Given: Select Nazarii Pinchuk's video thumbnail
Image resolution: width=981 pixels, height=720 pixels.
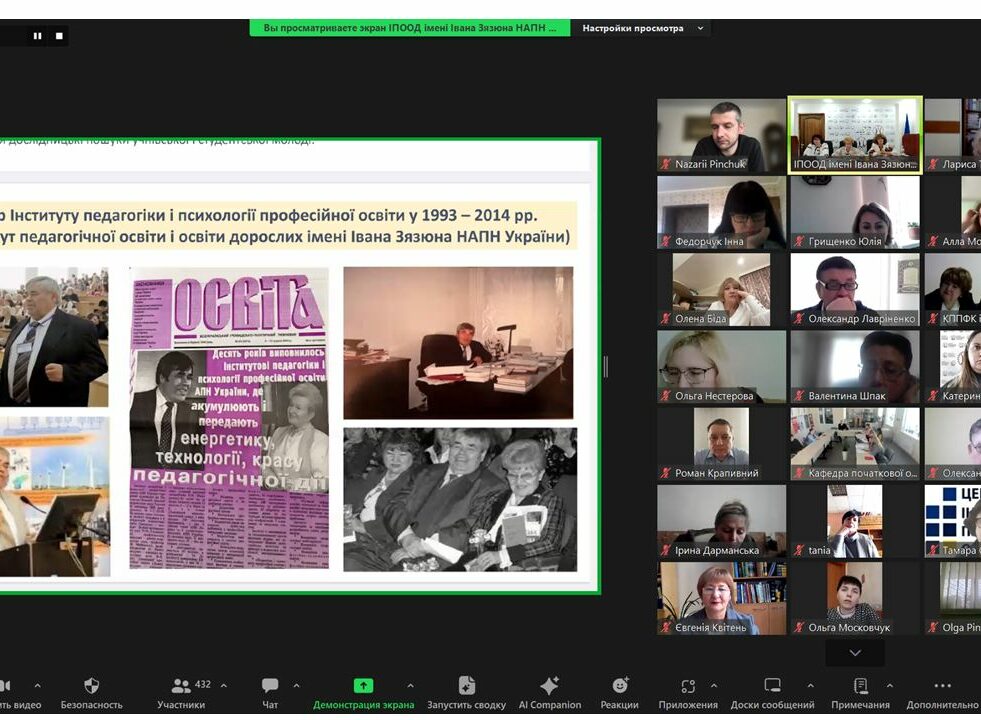Looking at the screenshot, I should point(721,135).
